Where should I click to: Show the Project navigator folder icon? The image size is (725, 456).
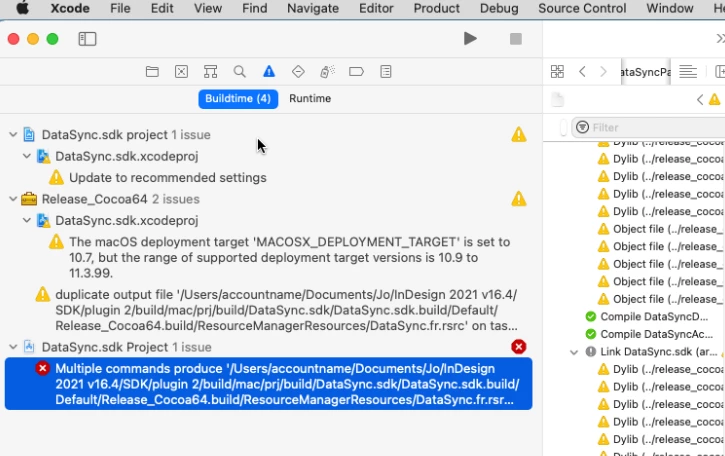152,72
